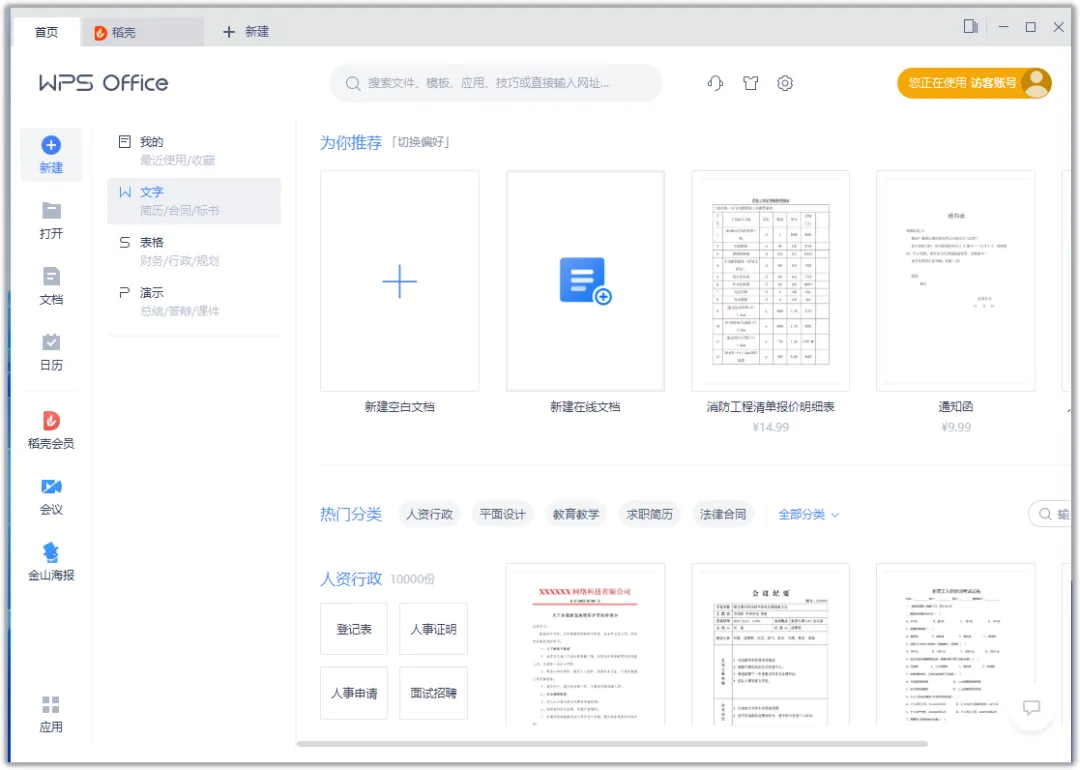
Task: Select 我的 recent and favorites
Action: (194, 151)
